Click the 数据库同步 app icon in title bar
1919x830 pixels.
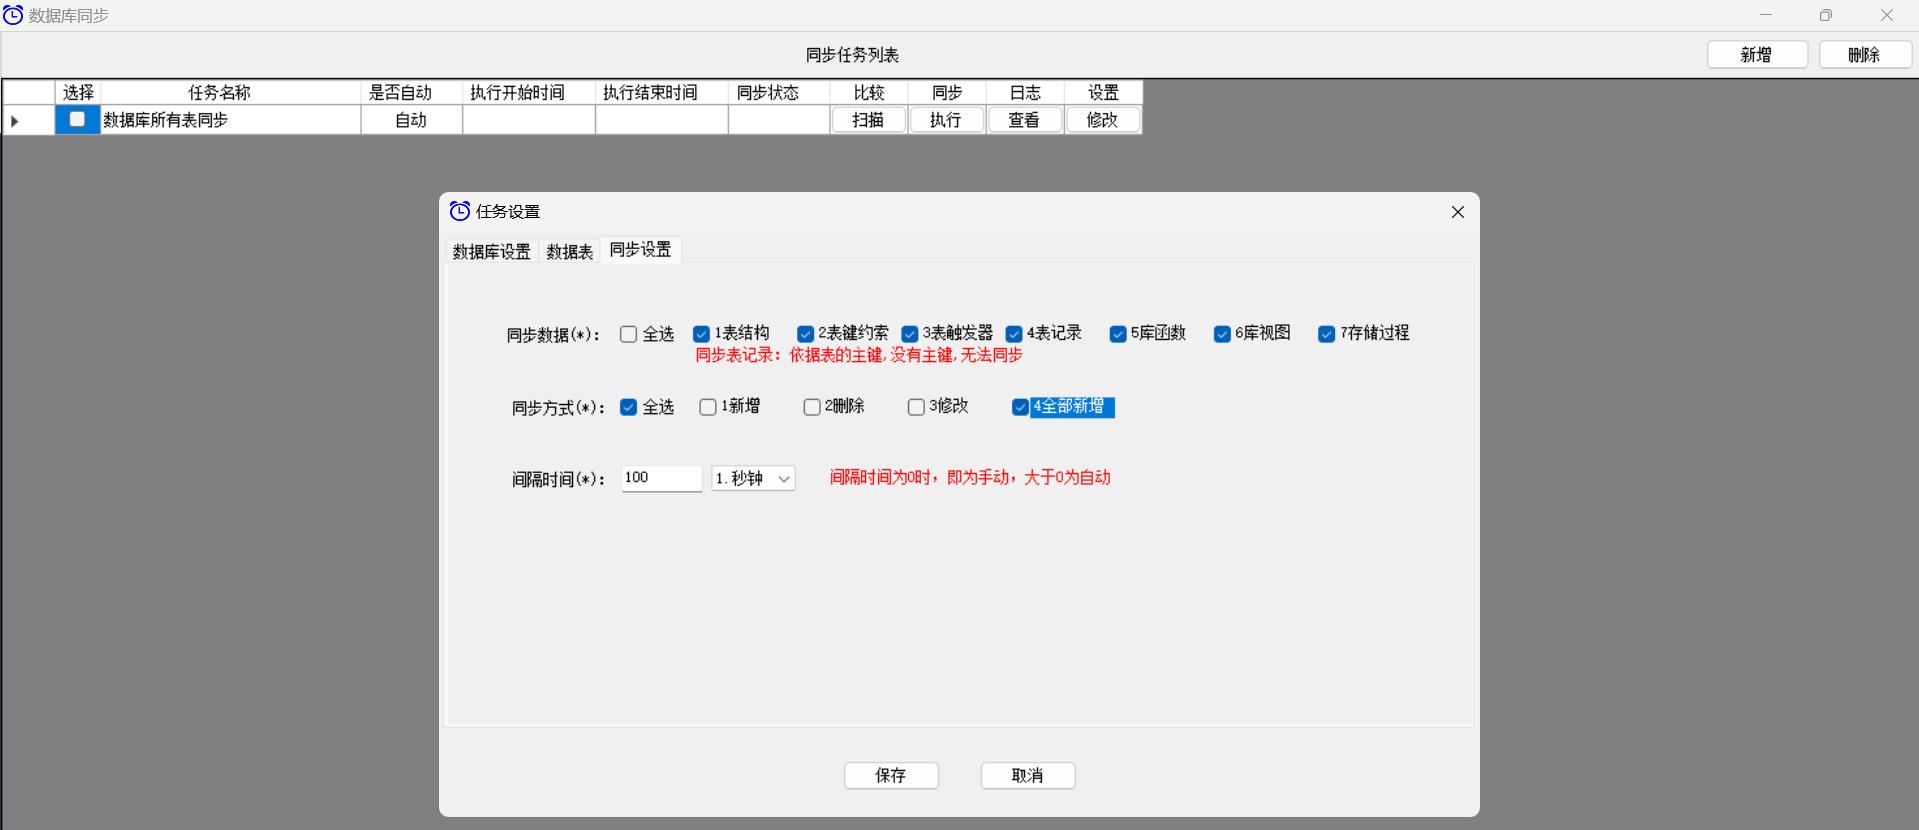point(13,15)
